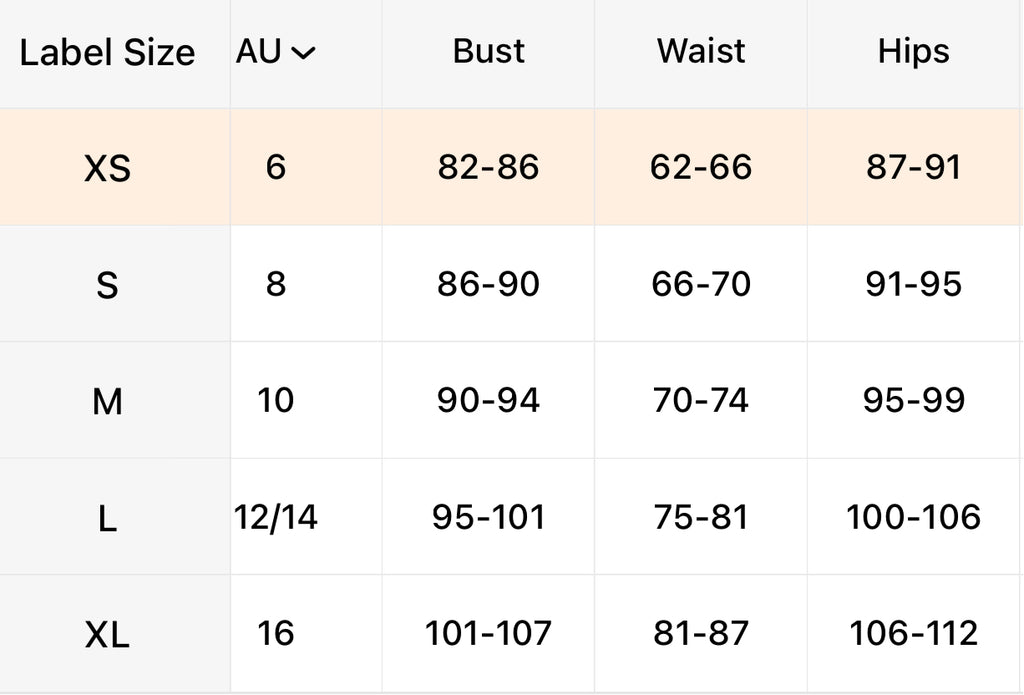1024x695 pixels.
Task: Click AU size 16 cell
Action: tap(276, 634)
